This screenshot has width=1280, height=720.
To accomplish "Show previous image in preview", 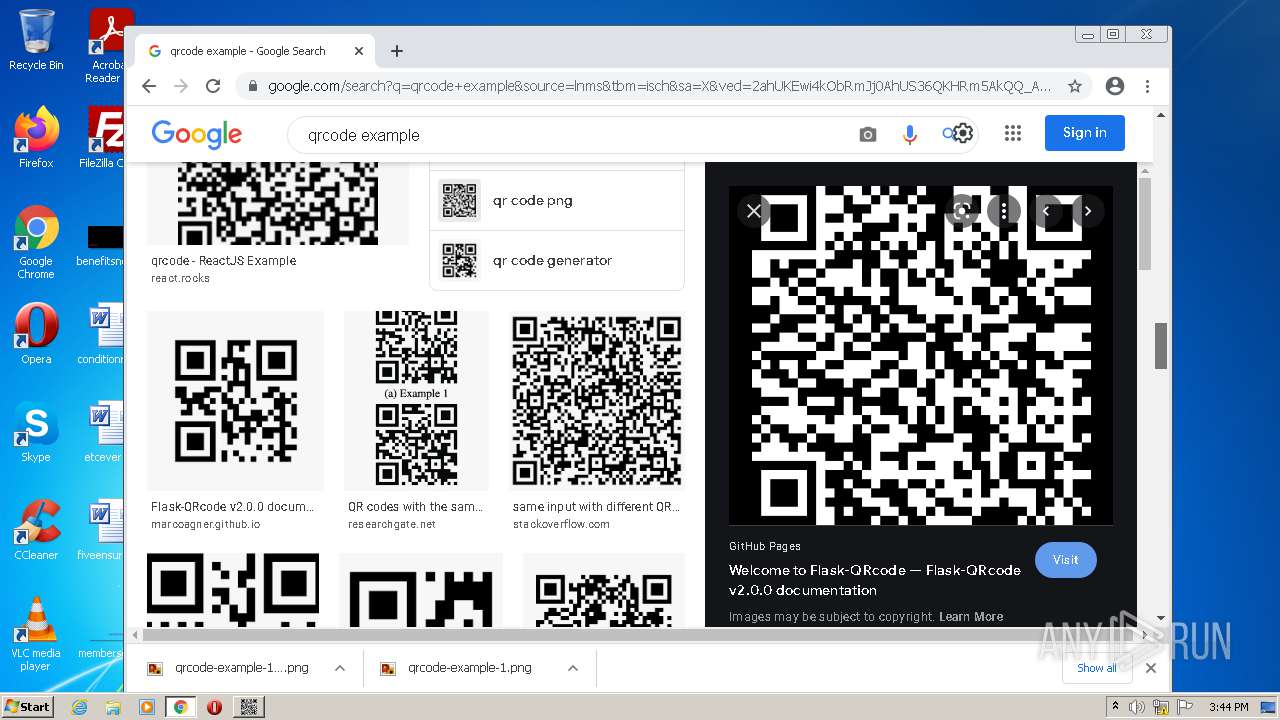I will (x=1046, y=211).
